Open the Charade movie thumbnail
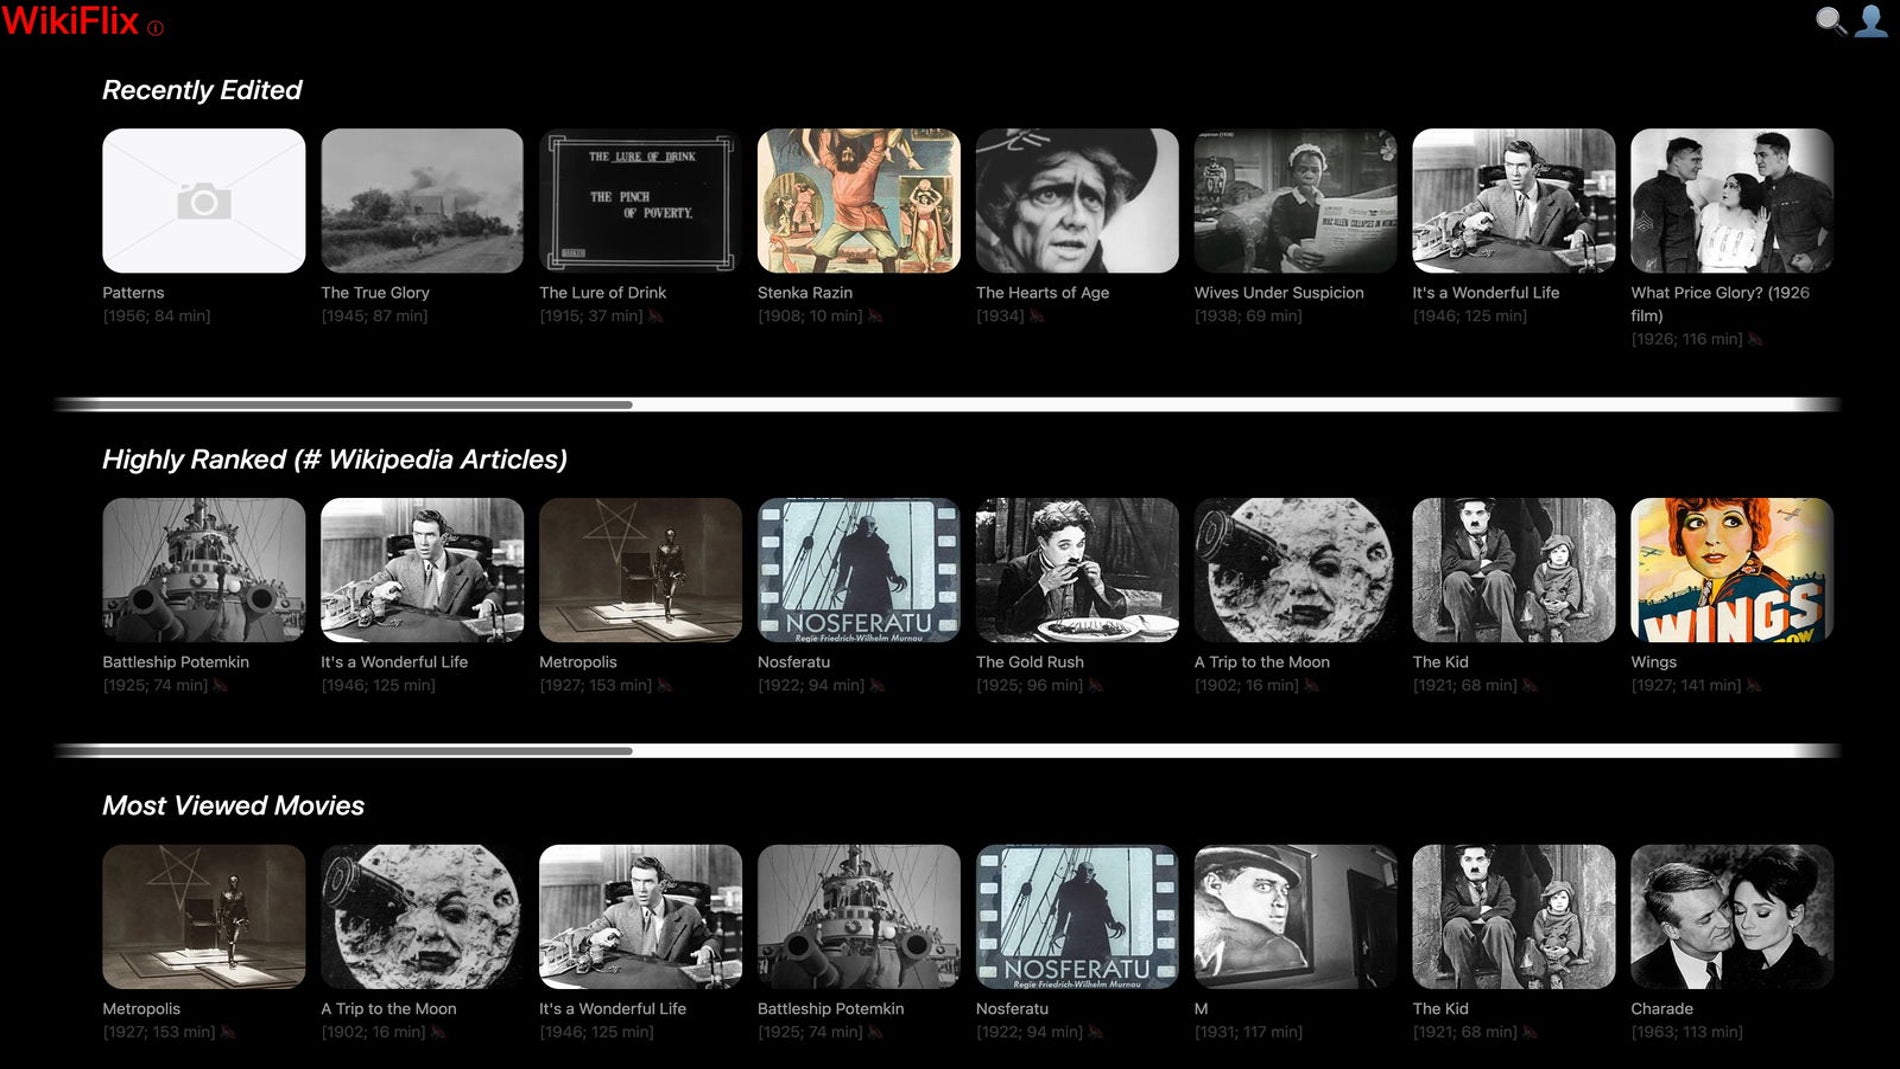 pos(1731,916)
